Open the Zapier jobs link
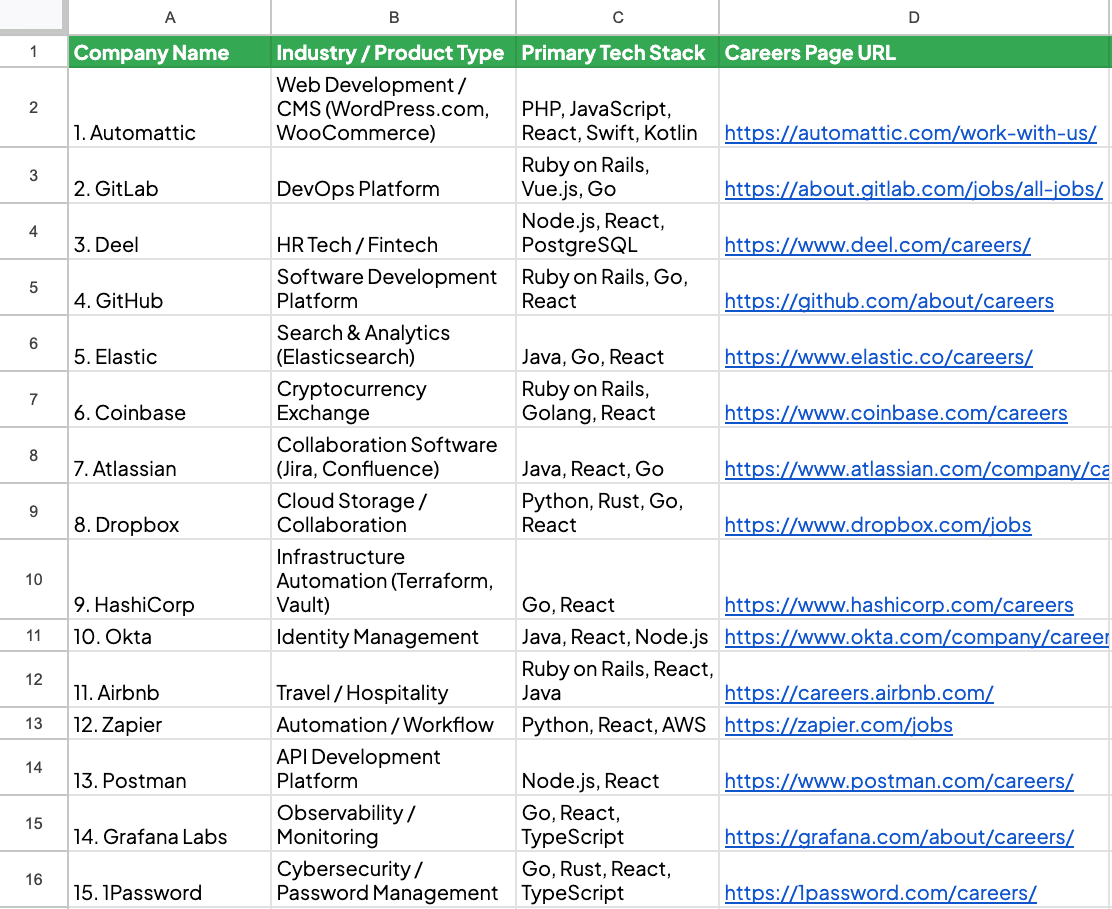This screenshot has height=909, width=1112. pos(838,724)
